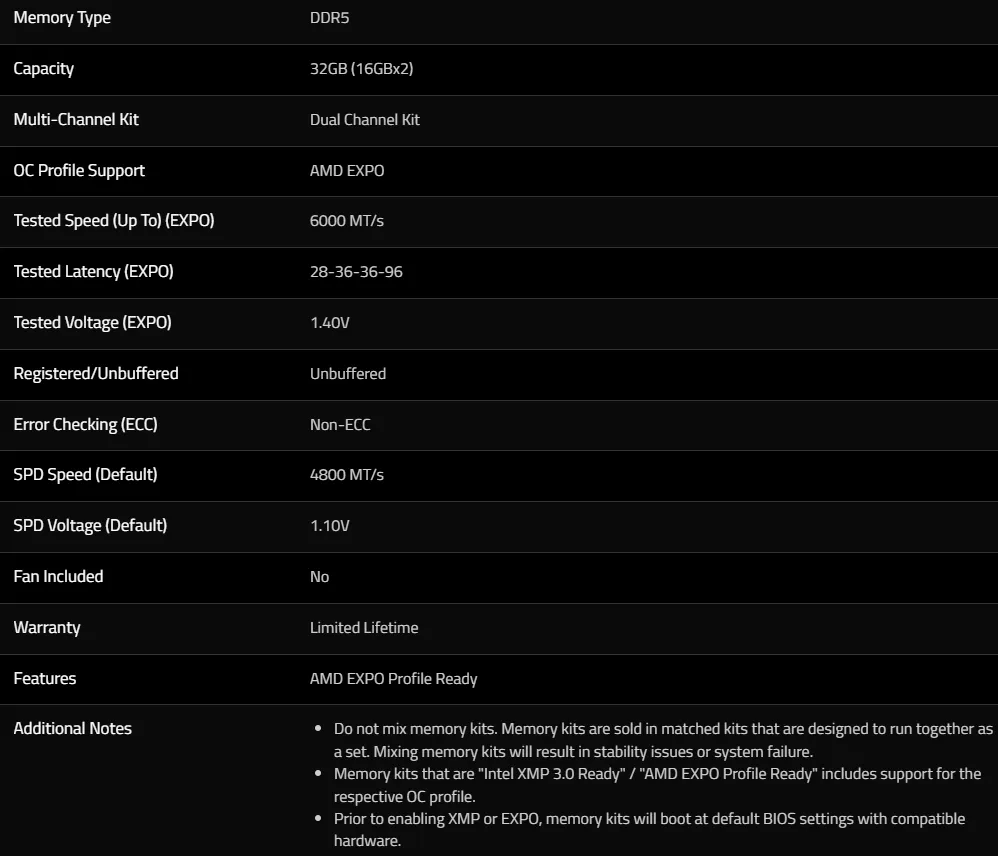The width and height of the screenshot is (998, 856).
Task: Click the 'Prior to enabling XMP' note
Action: point(649,829)
